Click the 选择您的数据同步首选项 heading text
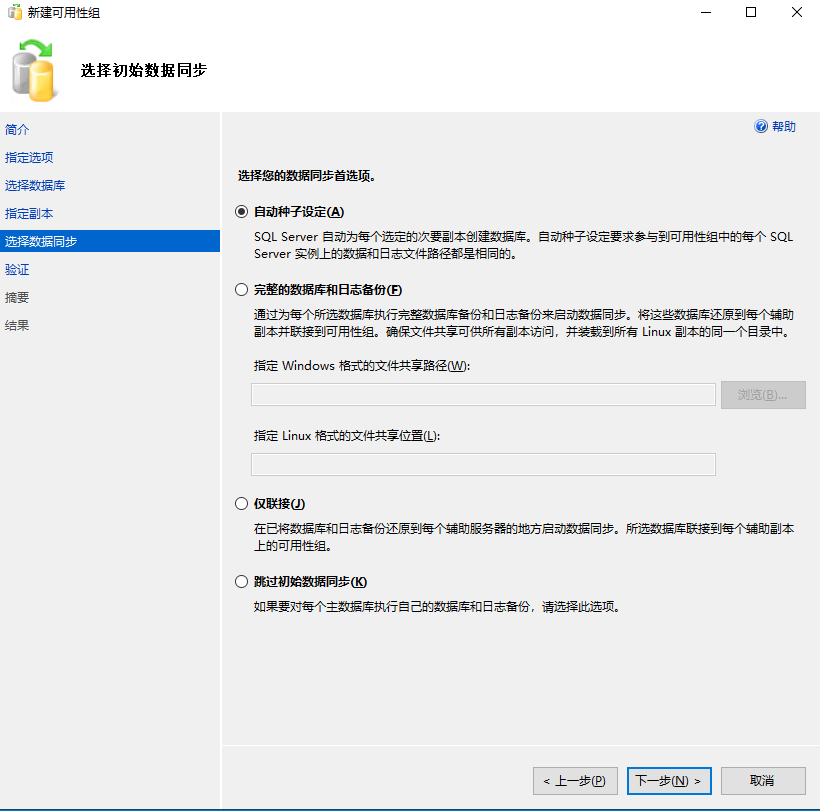The image size is (820, 811). [306, 176]
